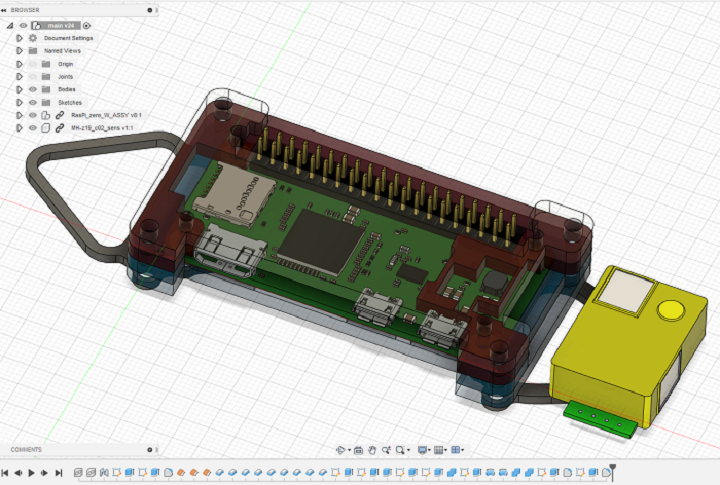Expand the RasPi_zero_W_ASSY node
Screen dimensions: 720x485
point(19,115)
